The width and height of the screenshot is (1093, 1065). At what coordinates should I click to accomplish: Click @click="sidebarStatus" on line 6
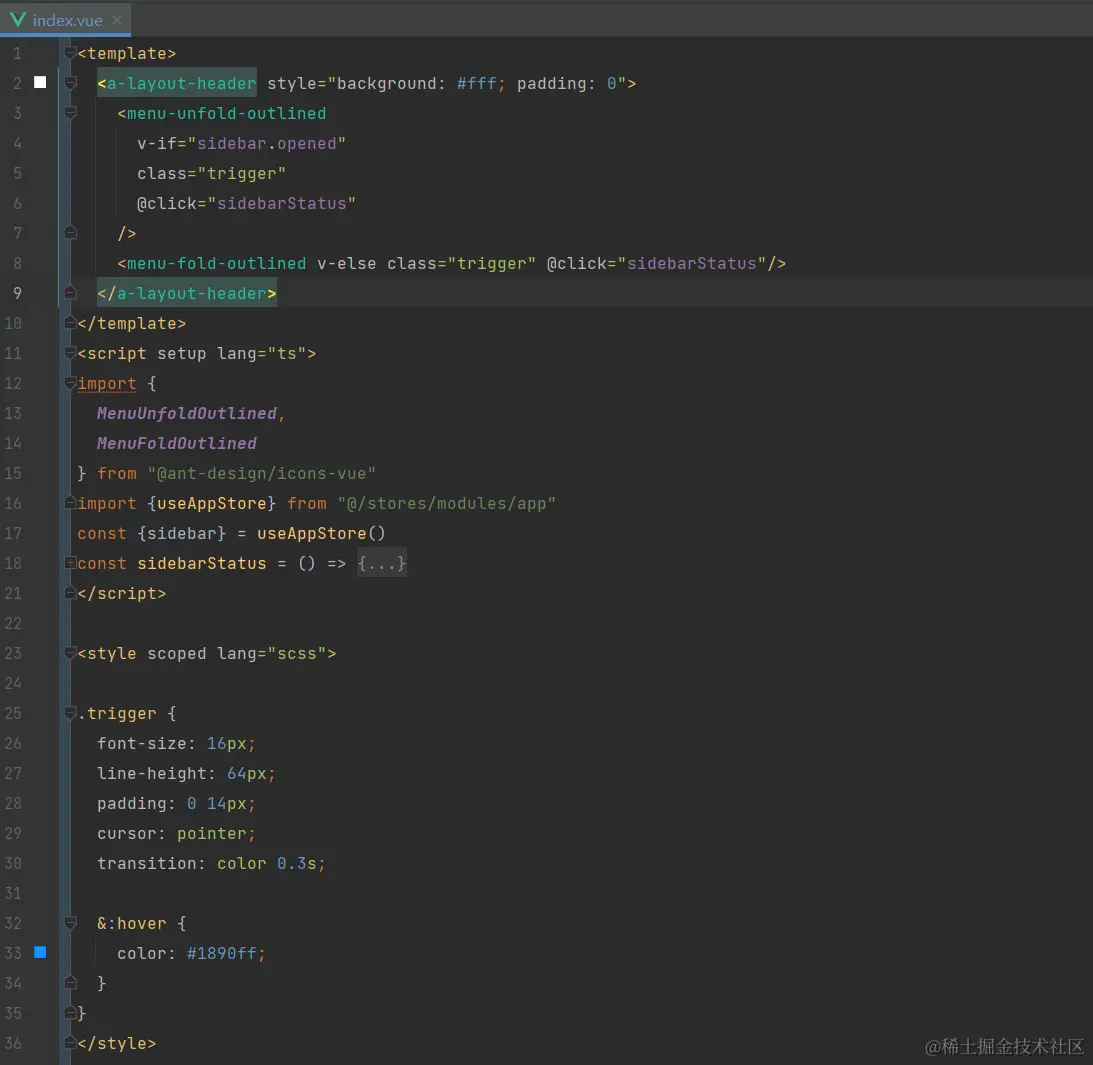(246, 204)
